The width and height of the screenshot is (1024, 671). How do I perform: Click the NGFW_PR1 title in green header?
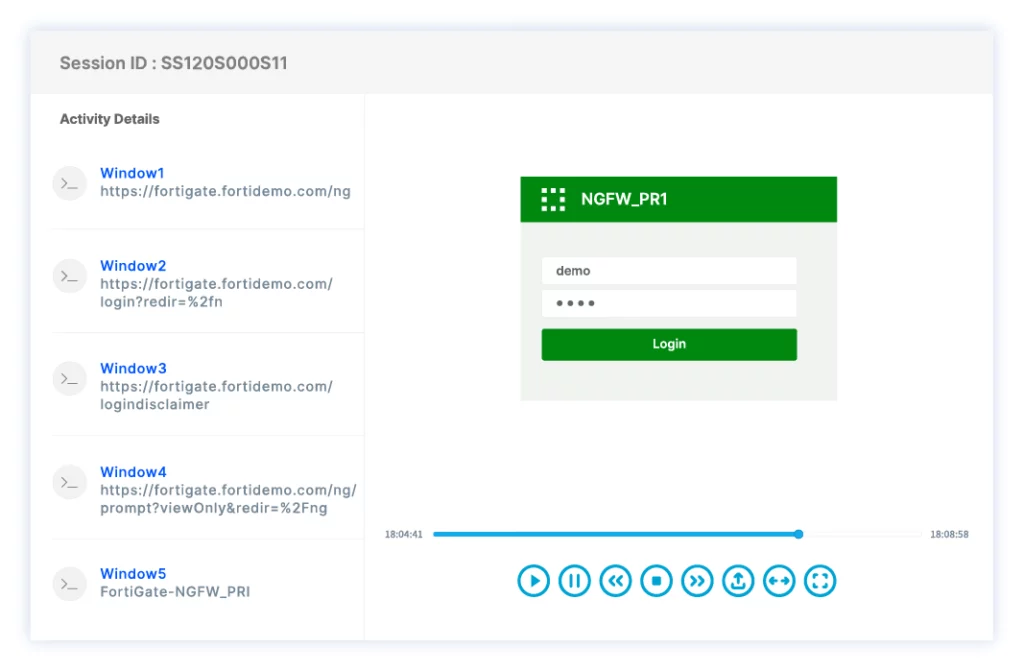(624, 199)
